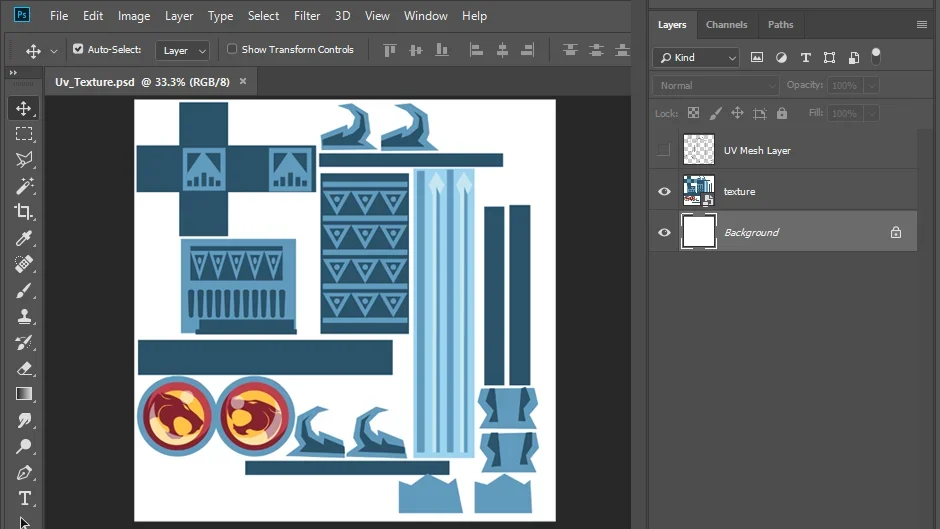Select the Magic Wand tool
Viewport: 940px width, 529px height.
[x=24, y=186]
